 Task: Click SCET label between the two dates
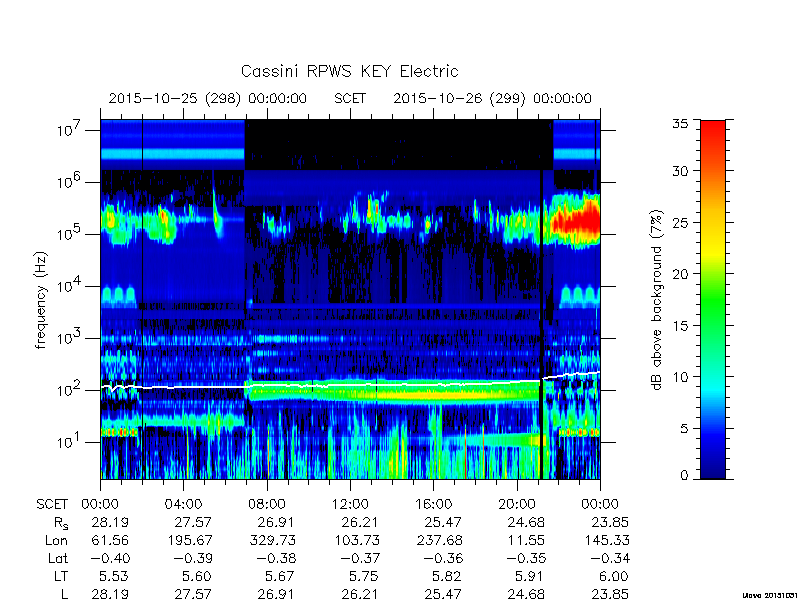(x=350, y=98)
